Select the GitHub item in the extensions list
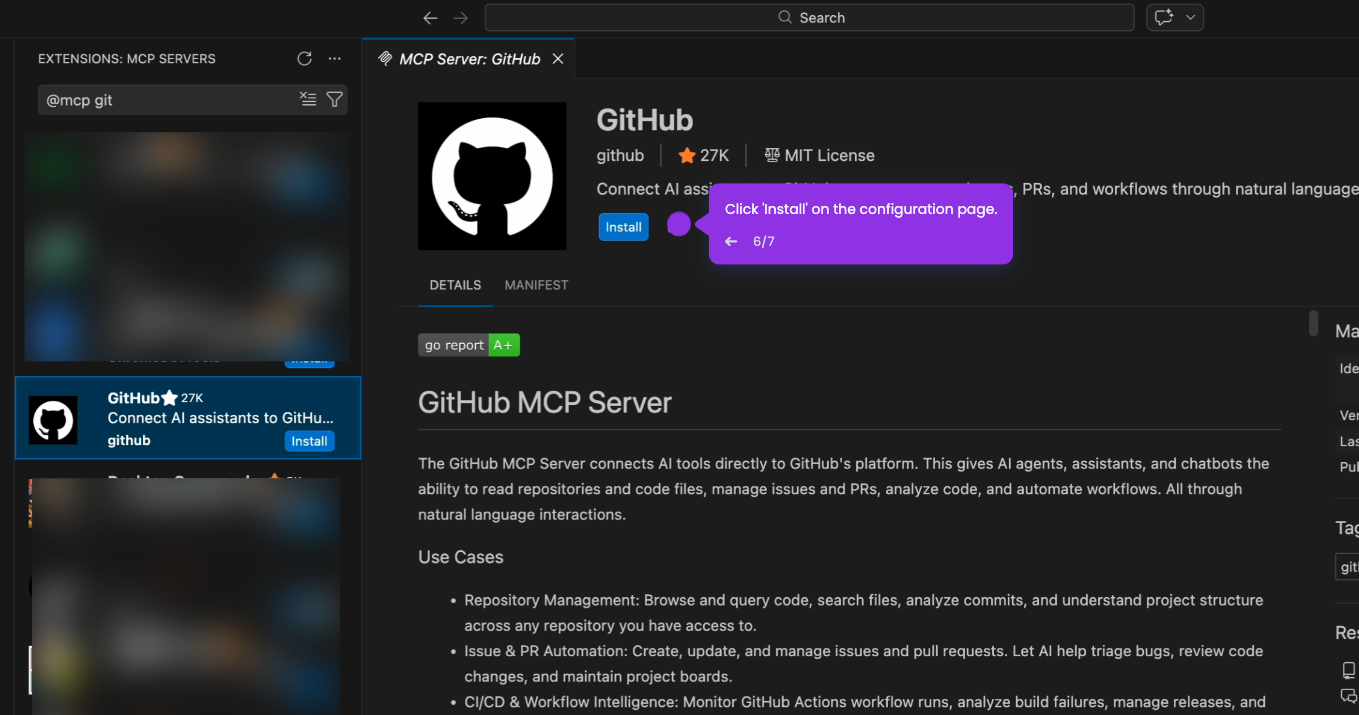1359x715 pixels. [x=188, y=418]
